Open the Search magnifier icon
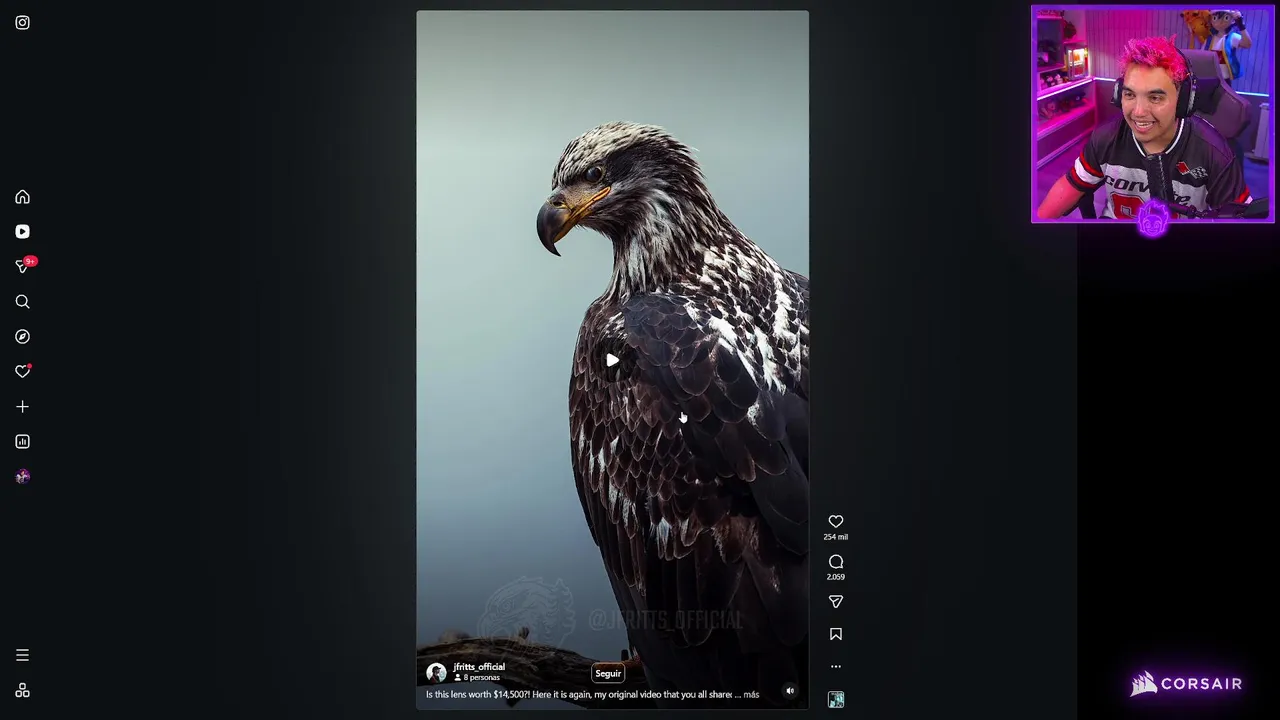Viewport: 1280px width, 720px height. (22, 301)
